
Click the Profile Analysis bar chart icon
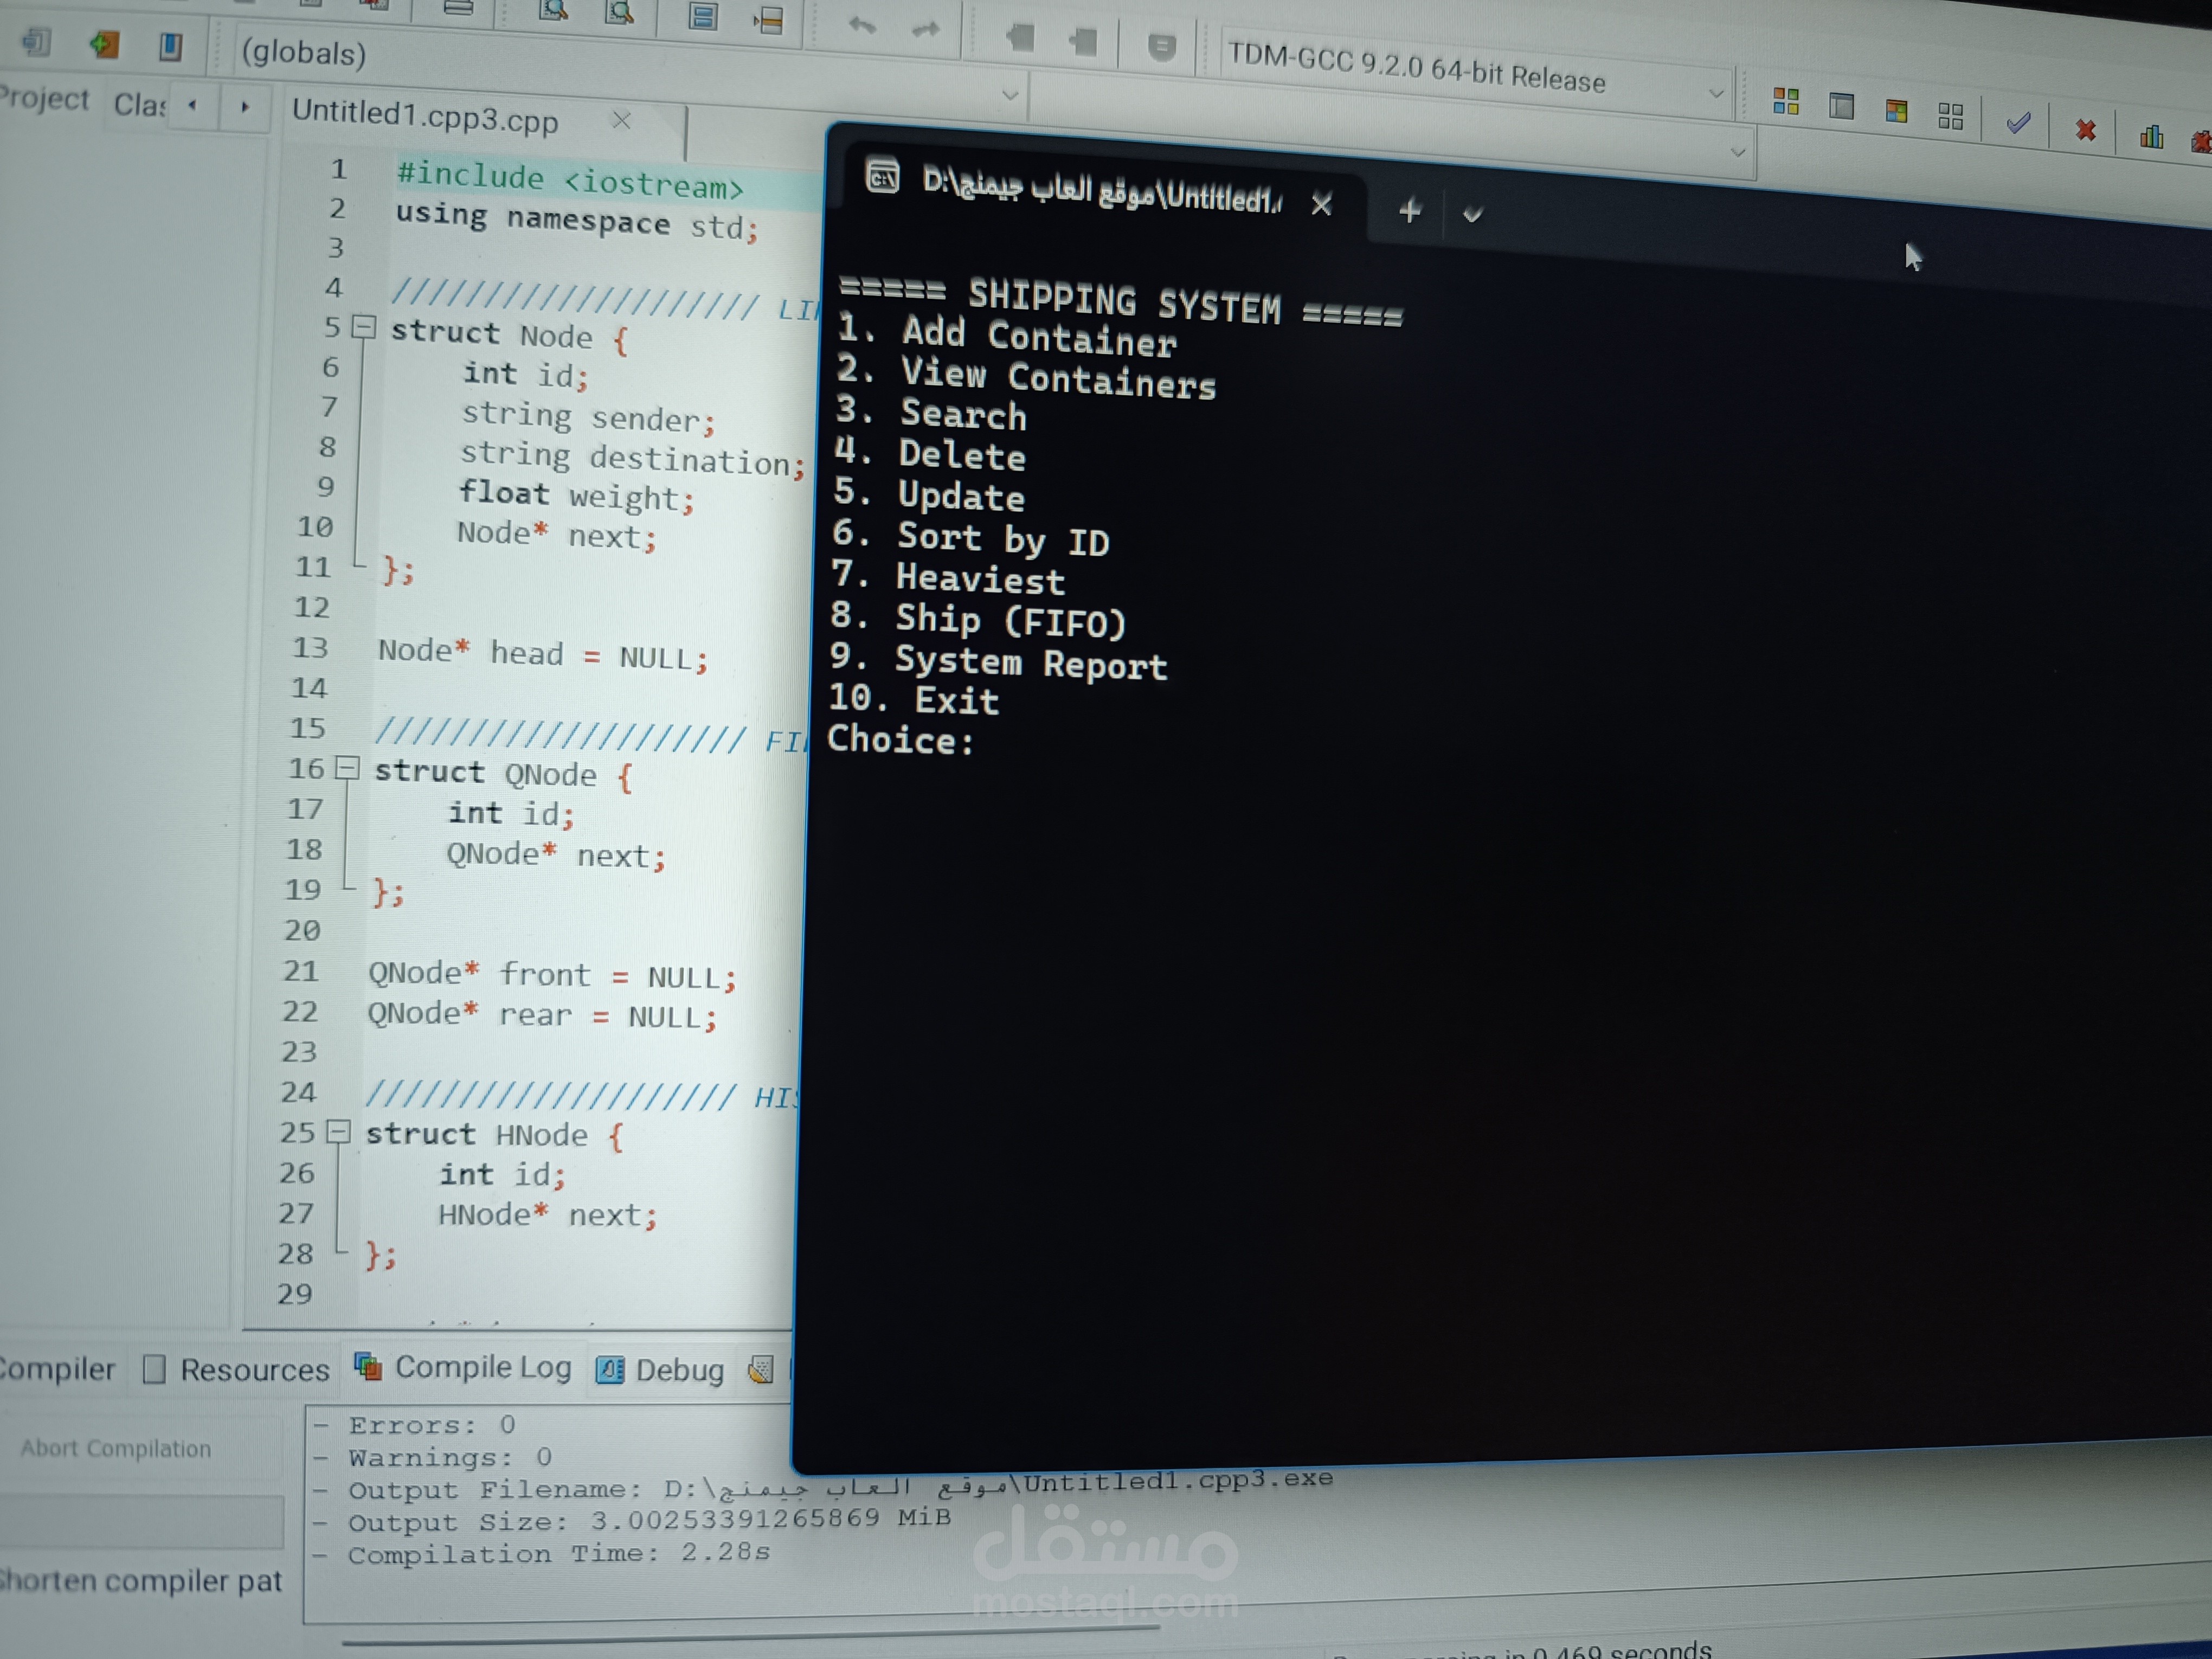pyautogui.click(x=2151, y=137)
